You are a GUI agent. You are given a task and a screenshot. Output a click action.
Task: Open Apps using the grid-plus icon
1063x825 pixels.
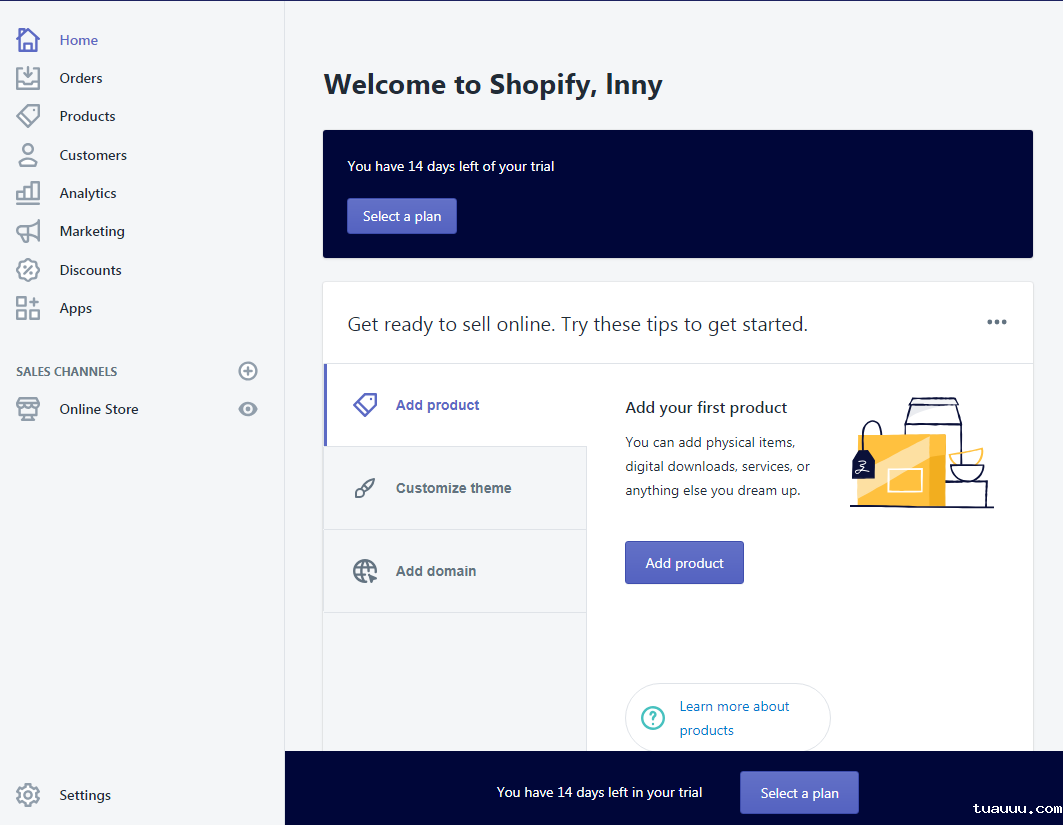(28, 308)
